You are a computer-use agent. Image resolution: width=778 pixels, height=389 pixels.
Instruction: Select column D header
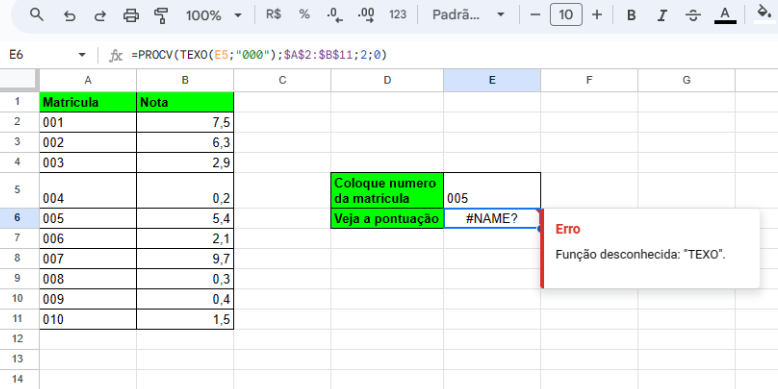click(387, 80)
